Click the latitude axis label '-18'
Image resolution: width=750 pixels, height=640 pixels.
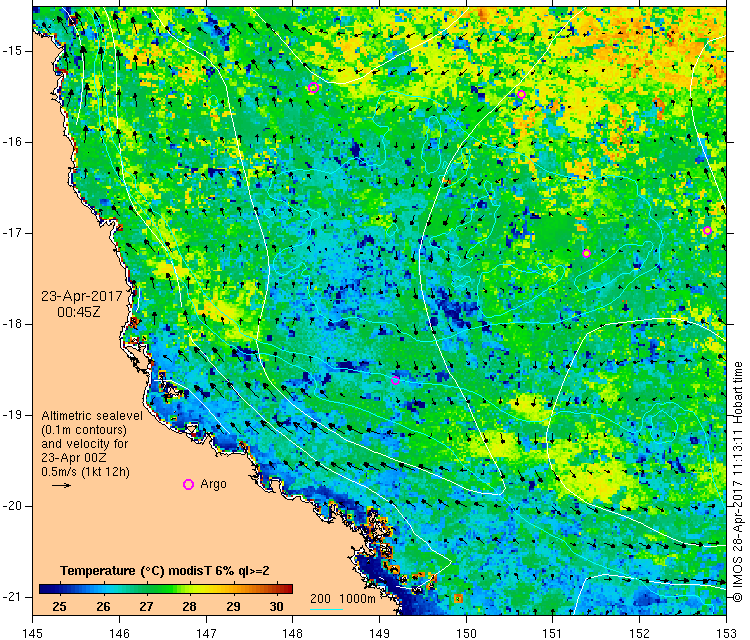click(11, 324)
